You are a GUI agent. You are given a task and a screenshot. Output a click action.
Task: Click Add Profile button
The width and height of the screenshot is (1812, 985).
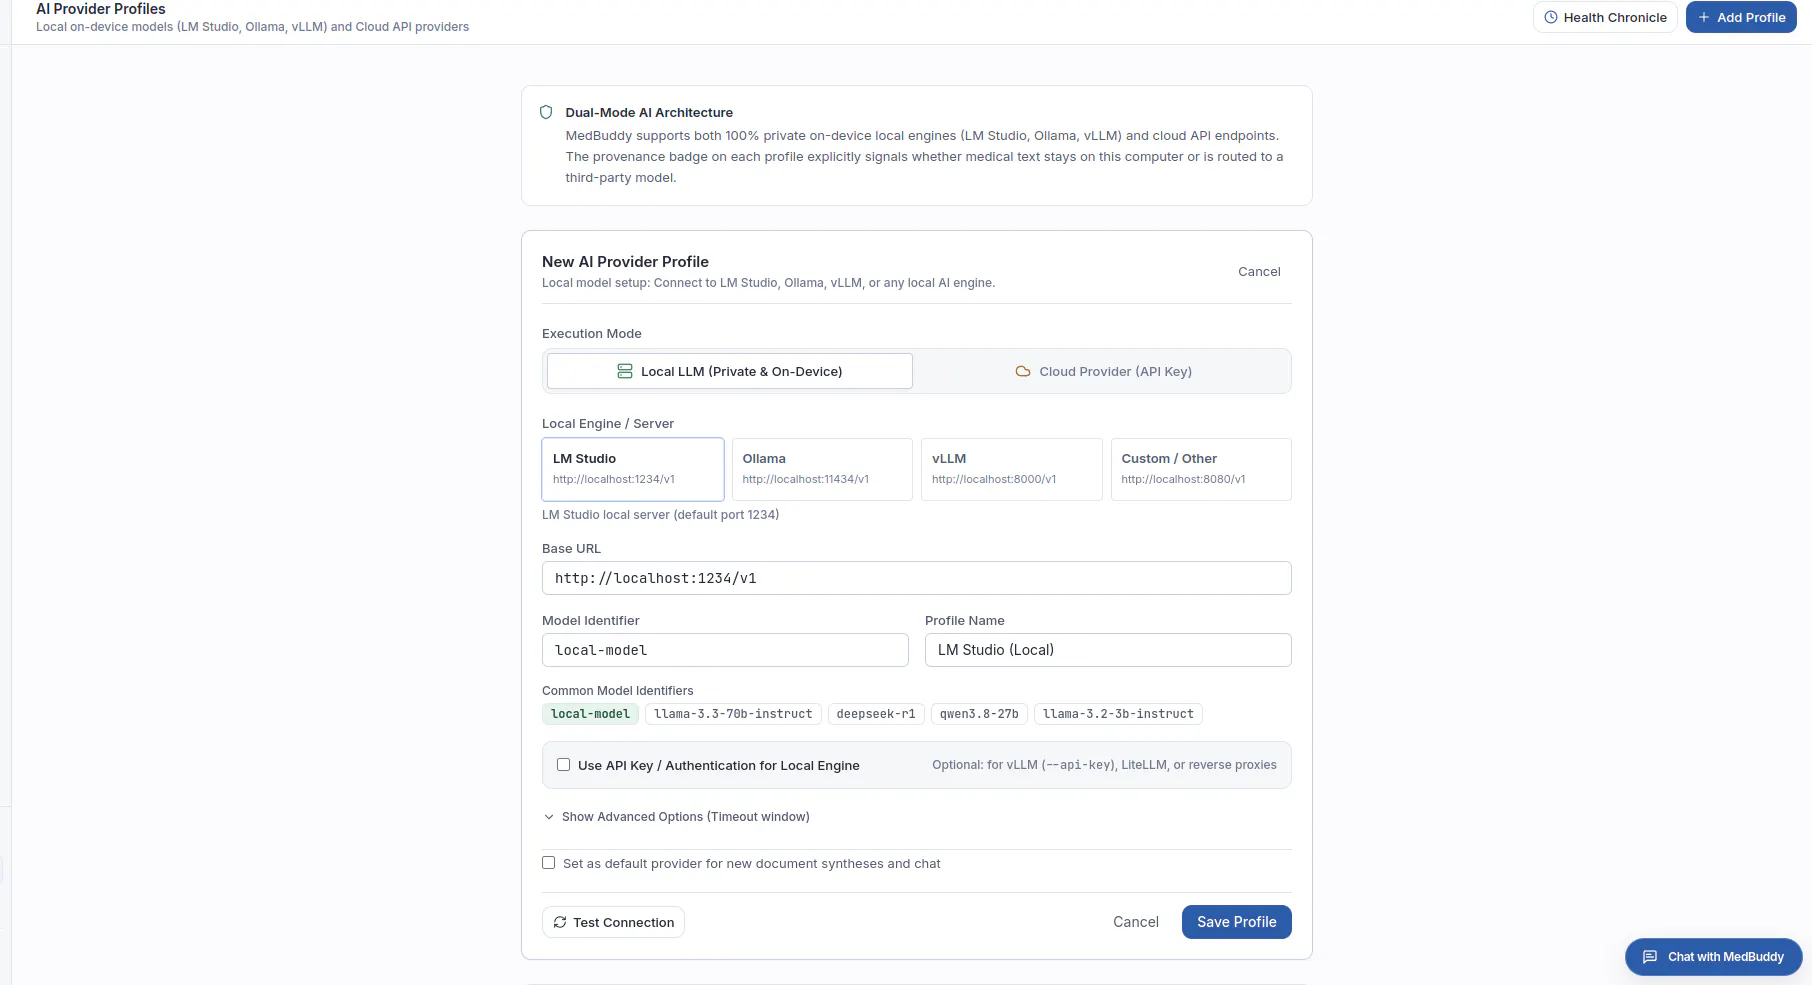pos(1741,17)
